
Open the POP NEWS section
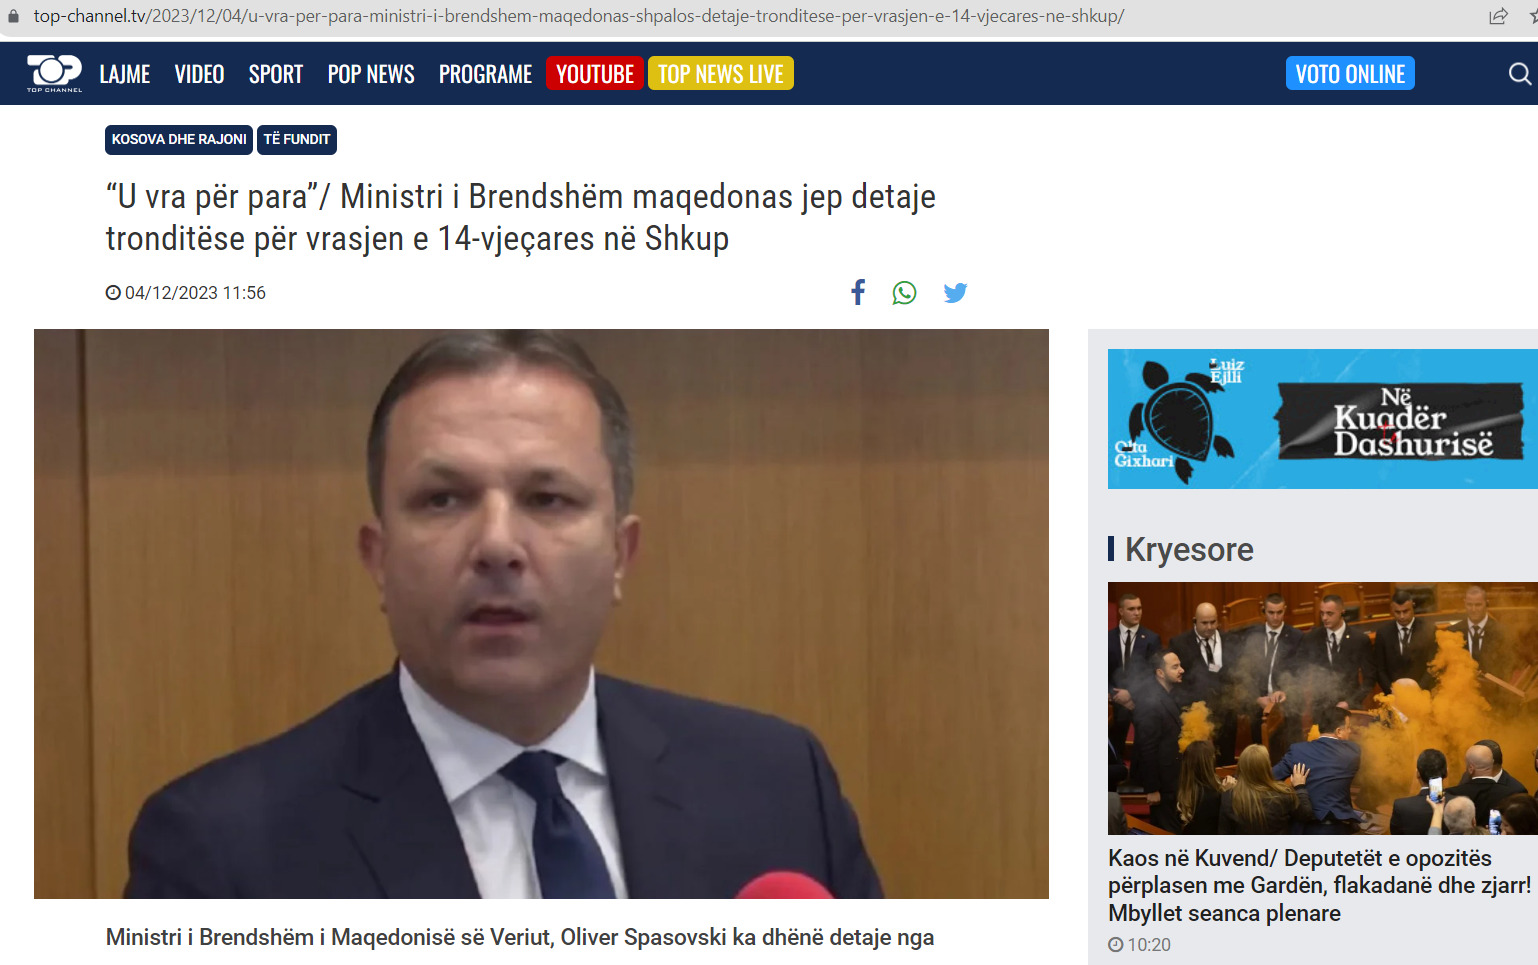(x=371, y=74)
